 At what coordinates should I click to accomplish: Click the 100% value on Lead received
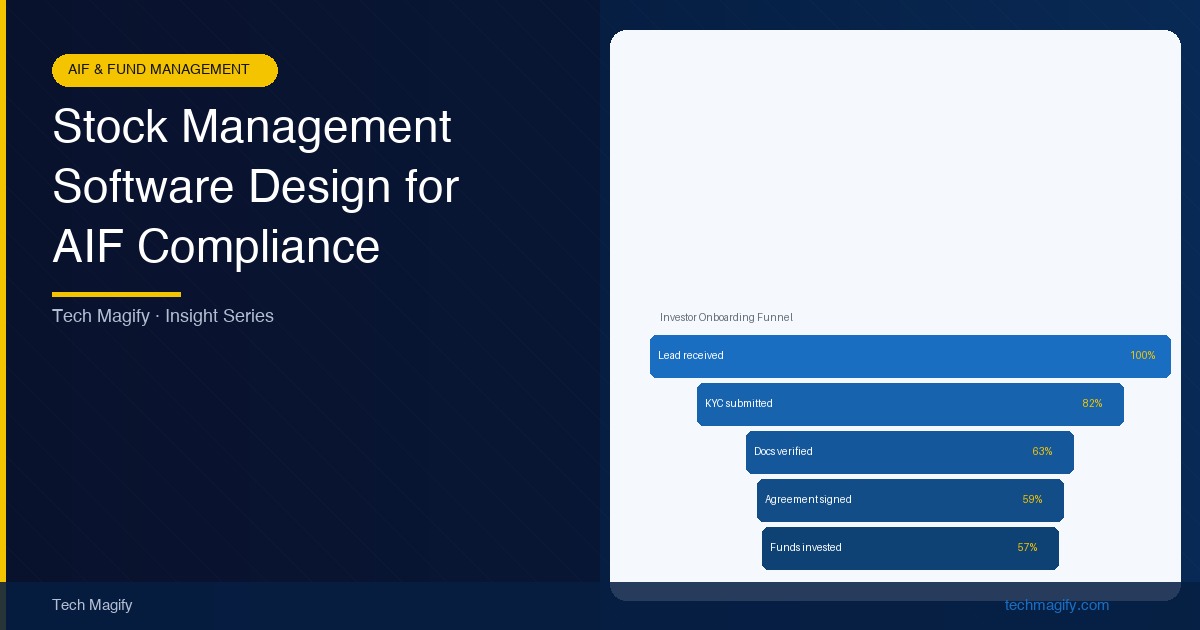pos(1142,356)
